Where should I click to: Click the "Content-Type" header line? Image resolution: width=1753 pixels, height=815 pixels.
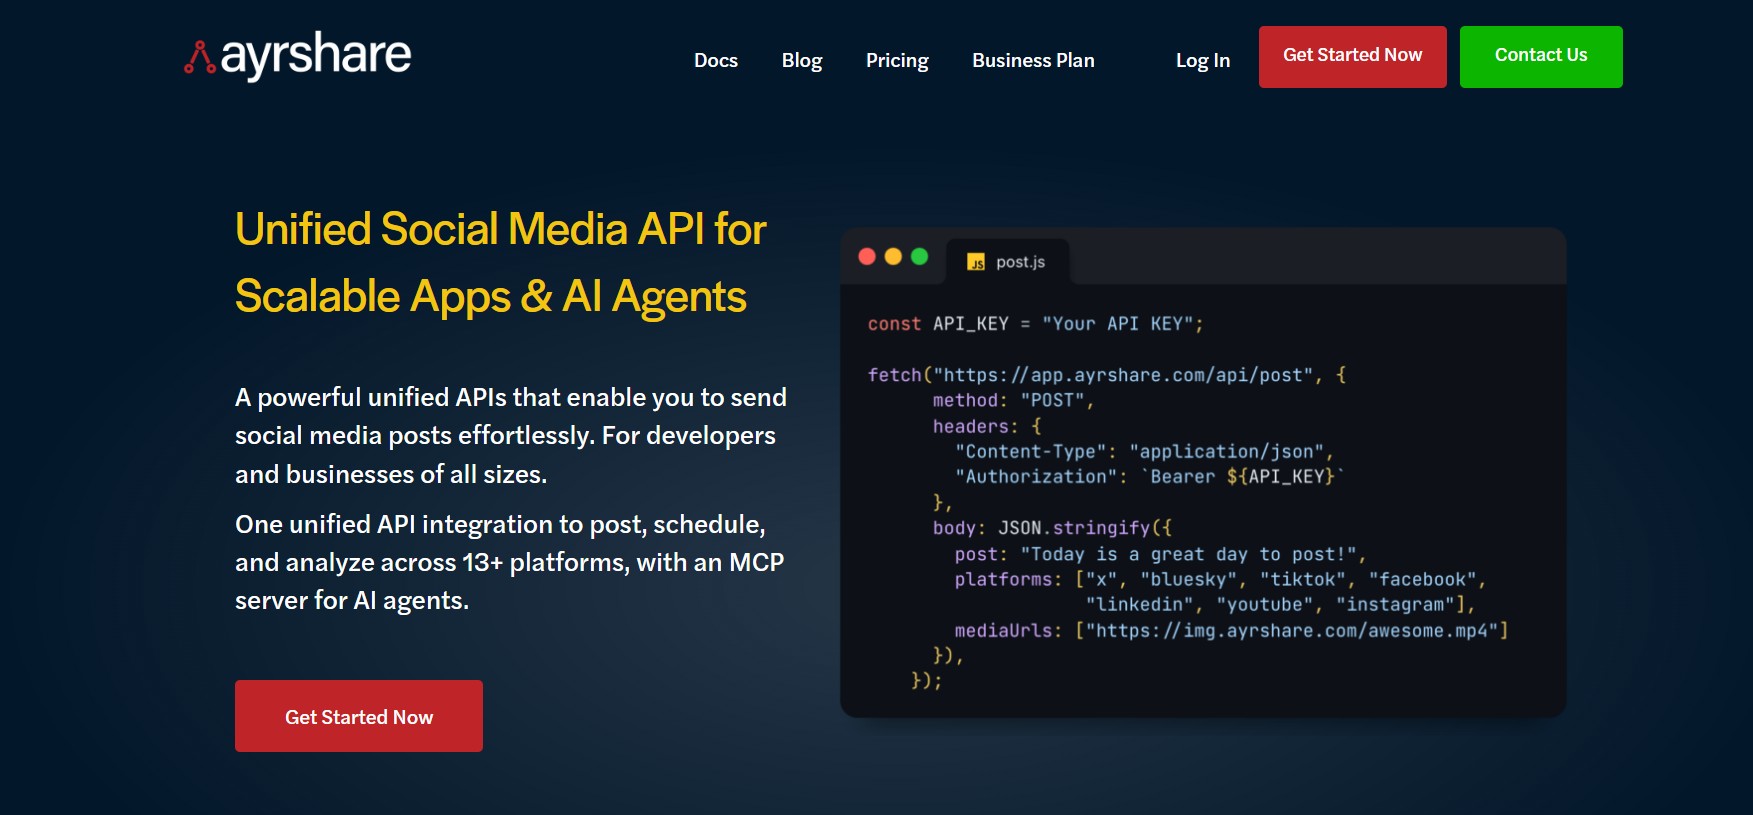(1144, 451)
